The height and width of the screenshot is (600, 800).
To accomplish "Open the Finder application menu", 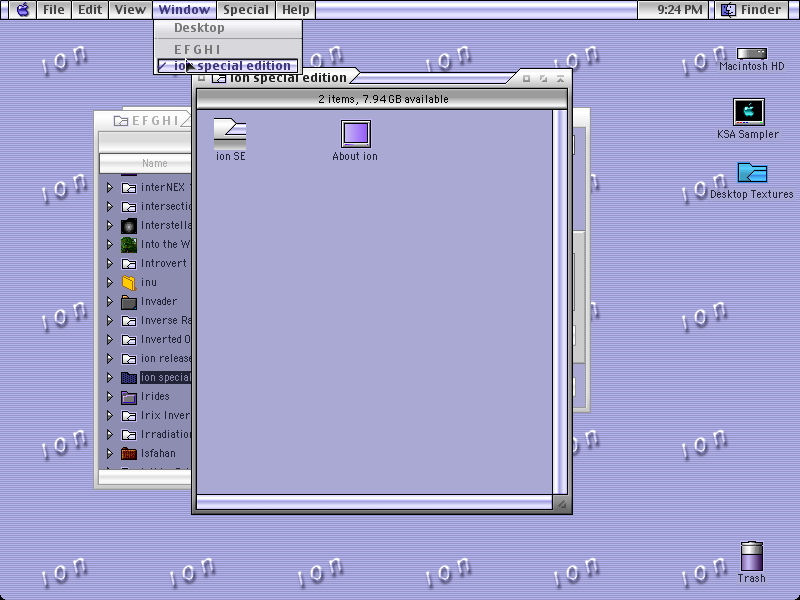I will (753, 10).
